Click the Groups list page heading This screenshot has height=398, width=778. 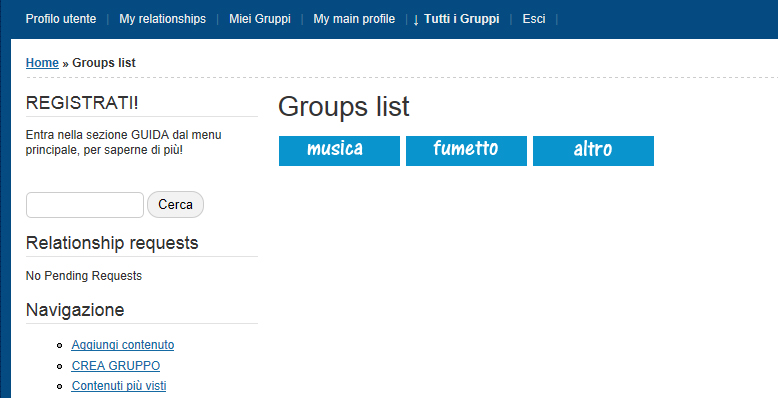coord(344,106)
